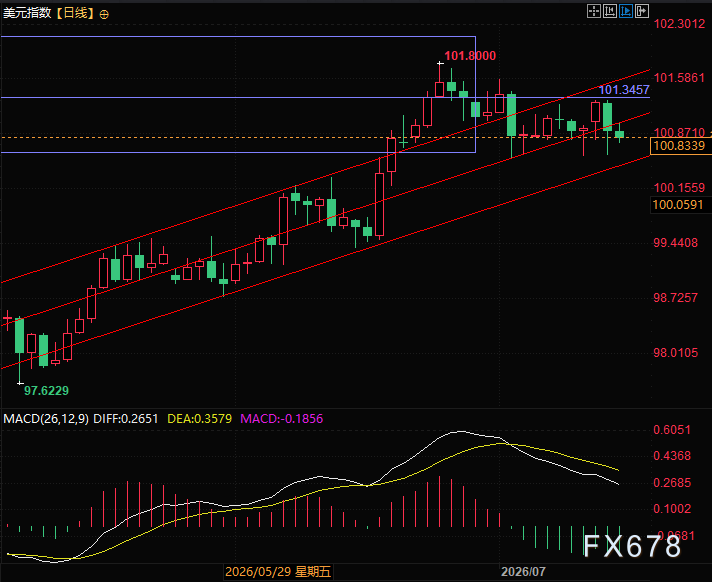Click the MACD(26,12,9) indicator label
712x582 pixels.
click(x=46, y=419)
